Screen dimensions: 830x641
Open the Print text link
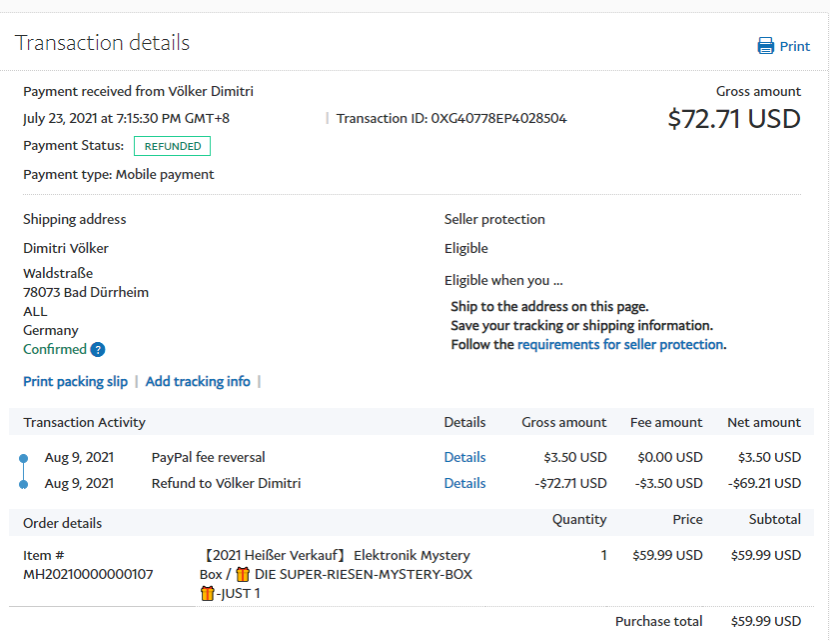[x=795, y=46]
